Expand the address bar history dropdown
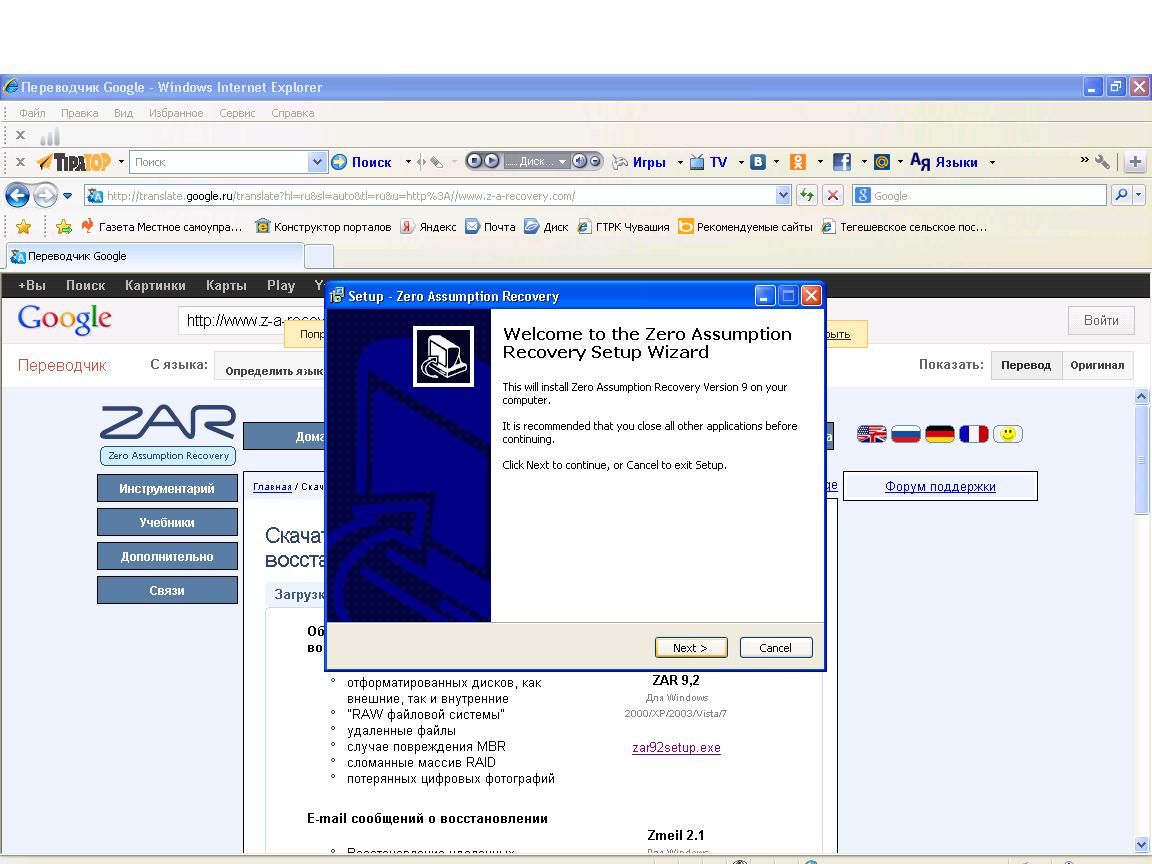 point(783,196)
